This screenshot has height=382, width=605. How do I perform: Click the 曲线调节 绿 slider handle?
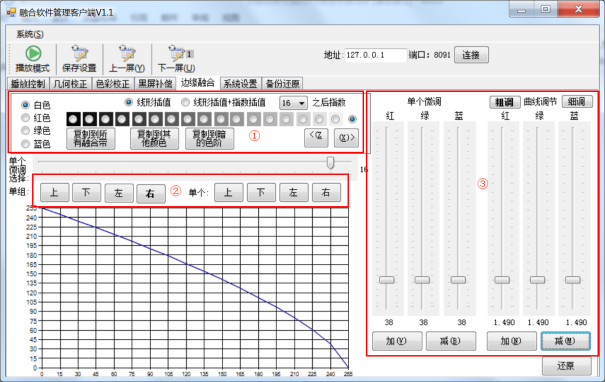[x=537, y=280]
